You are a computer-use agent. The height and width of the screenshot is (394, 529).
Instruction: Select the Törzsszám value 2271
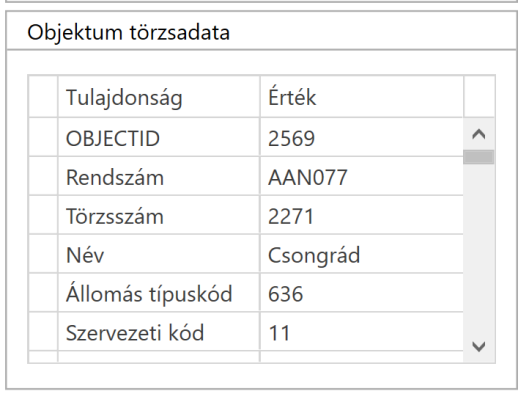coord(362,215)
